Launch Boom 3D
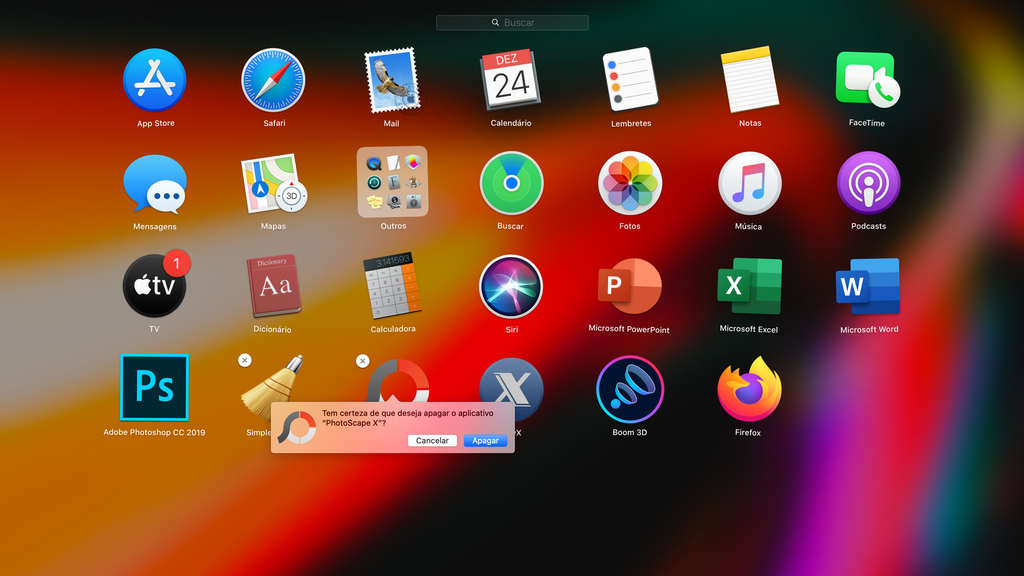This screenshot has height=576, width=1024. pos(630,389)
